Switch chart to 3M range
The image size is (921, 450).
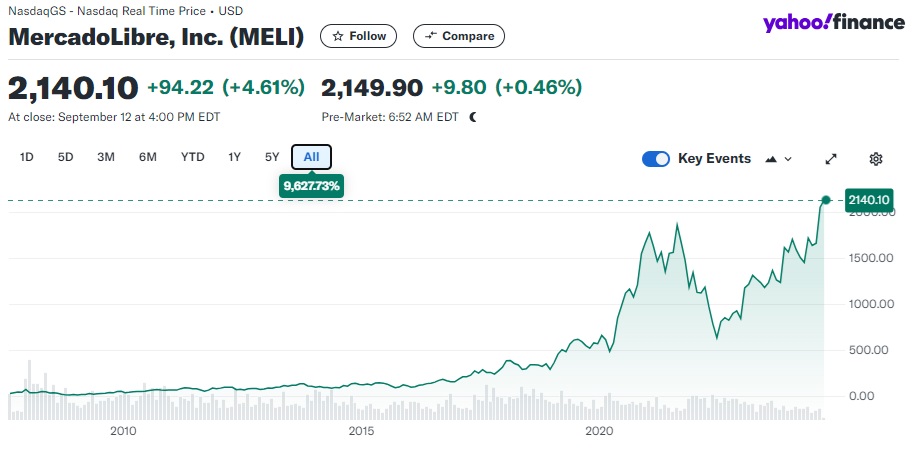[106, 157]
